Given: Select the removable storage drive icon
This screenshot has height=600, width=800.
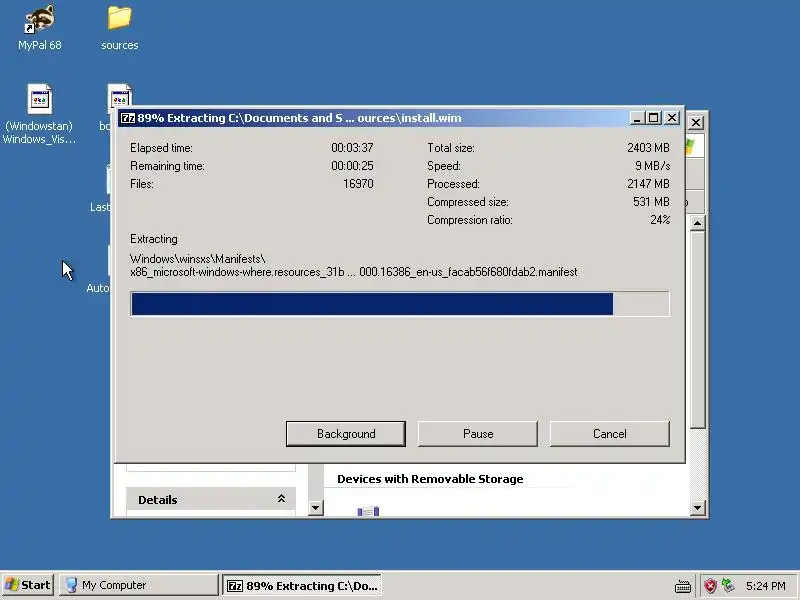Looking at the screenshot, I should [368, 511].
